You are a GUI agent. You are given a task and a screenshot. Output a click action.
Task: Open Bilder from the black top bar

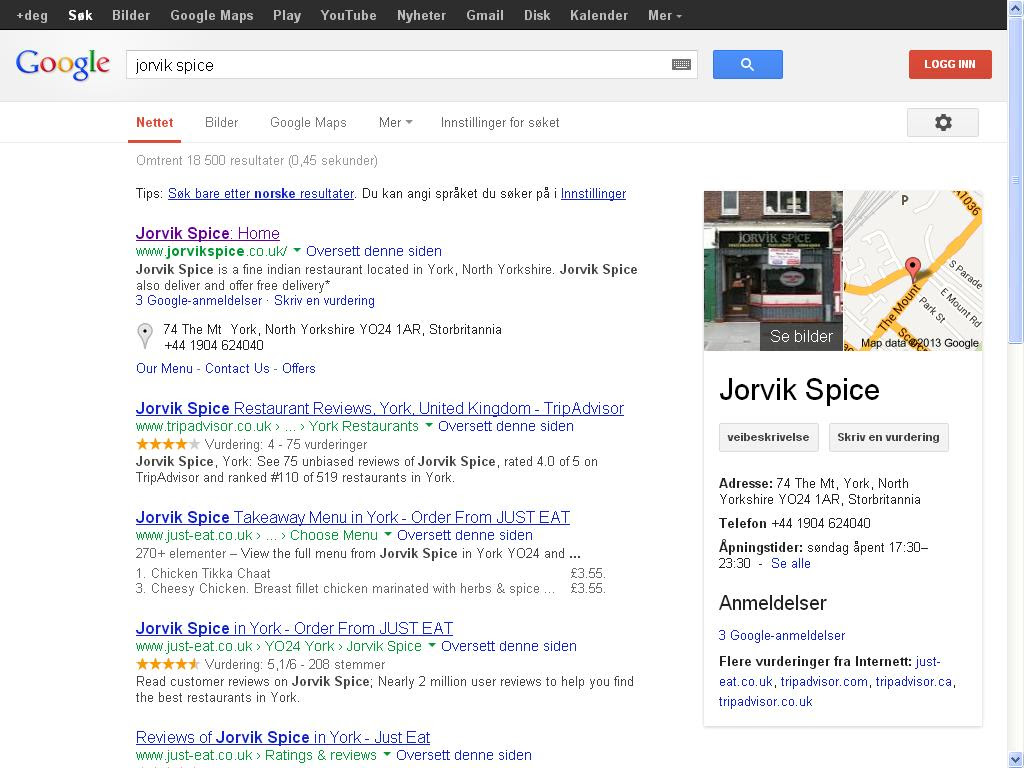click(x=131, y=15)
